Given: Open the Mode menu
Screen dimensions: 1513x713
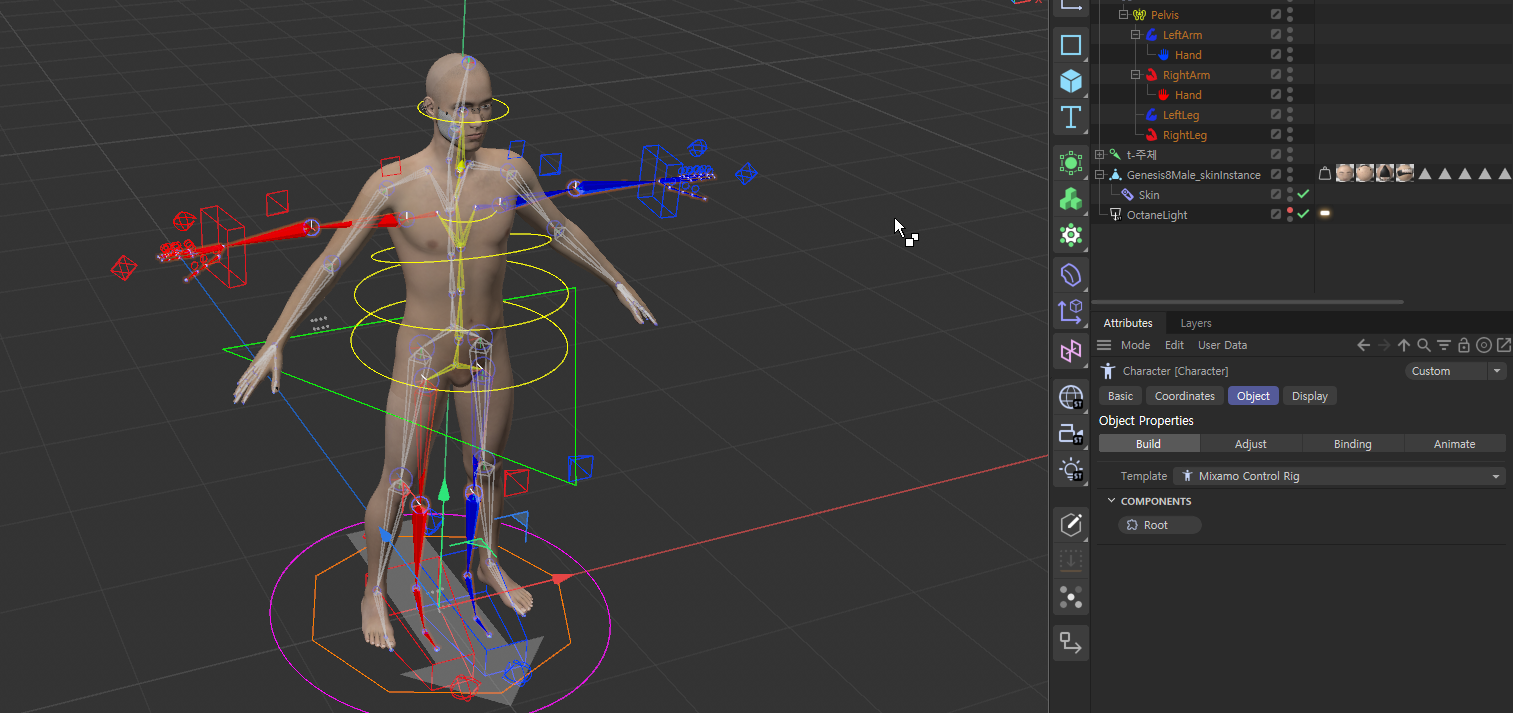Looking at the screenshot, I should (x=1135, y=345).
